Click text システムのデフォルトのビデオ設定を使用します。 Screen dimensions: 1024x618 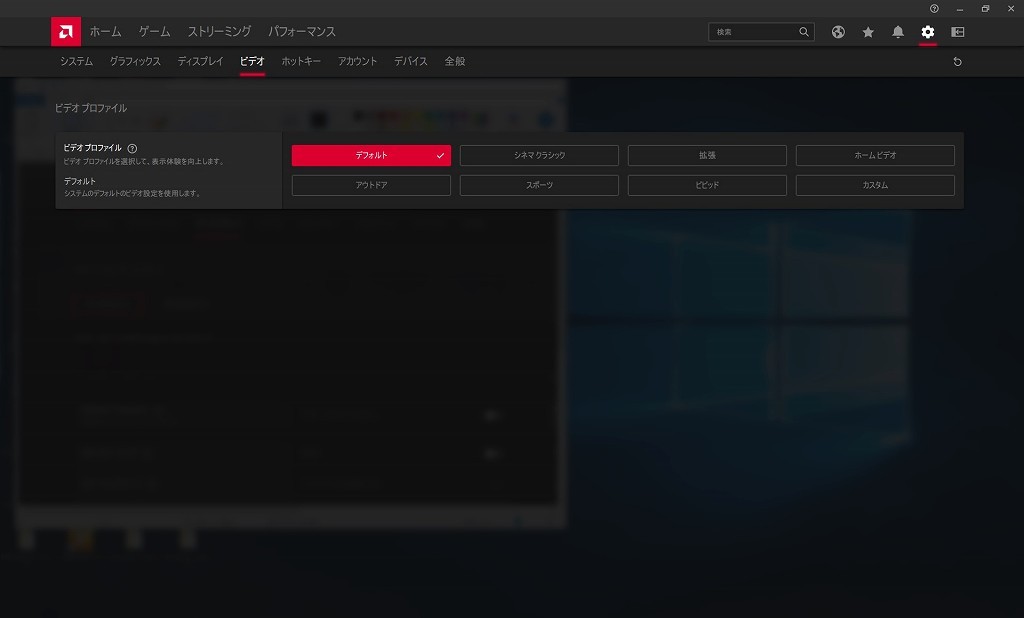(x=133, y=193)
